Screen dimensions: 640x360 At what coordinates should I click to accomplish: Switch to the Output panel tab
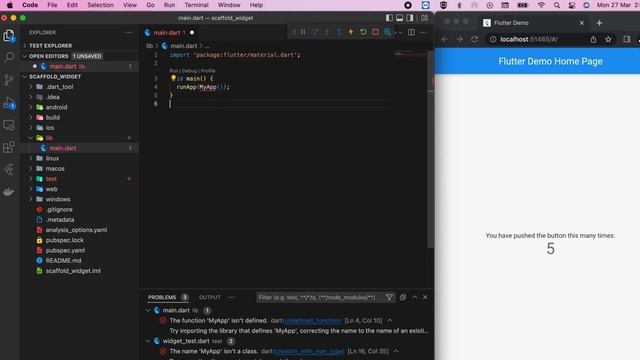click(210, 298)
